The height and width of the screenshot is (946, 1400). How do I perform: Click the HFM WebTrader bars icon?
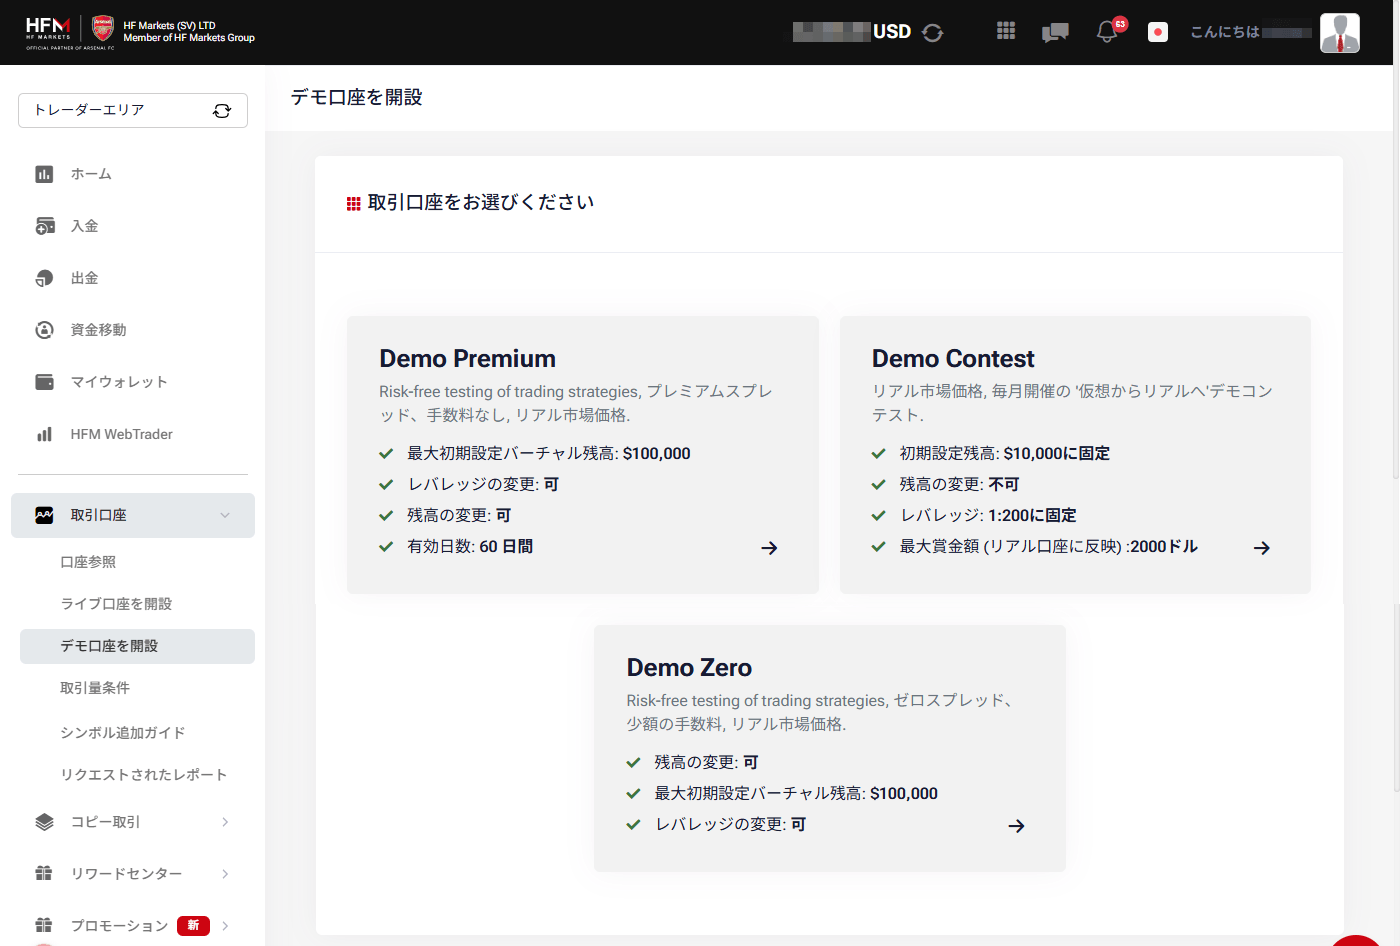44,434
